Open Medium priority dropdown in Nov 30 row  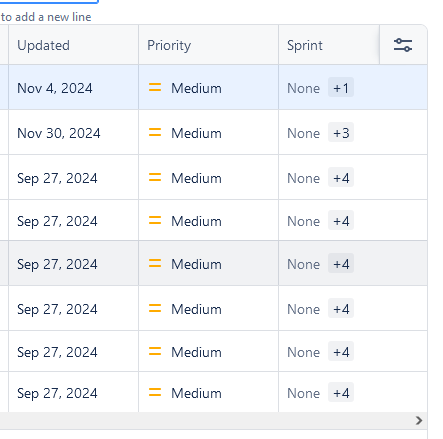[208, 133]
